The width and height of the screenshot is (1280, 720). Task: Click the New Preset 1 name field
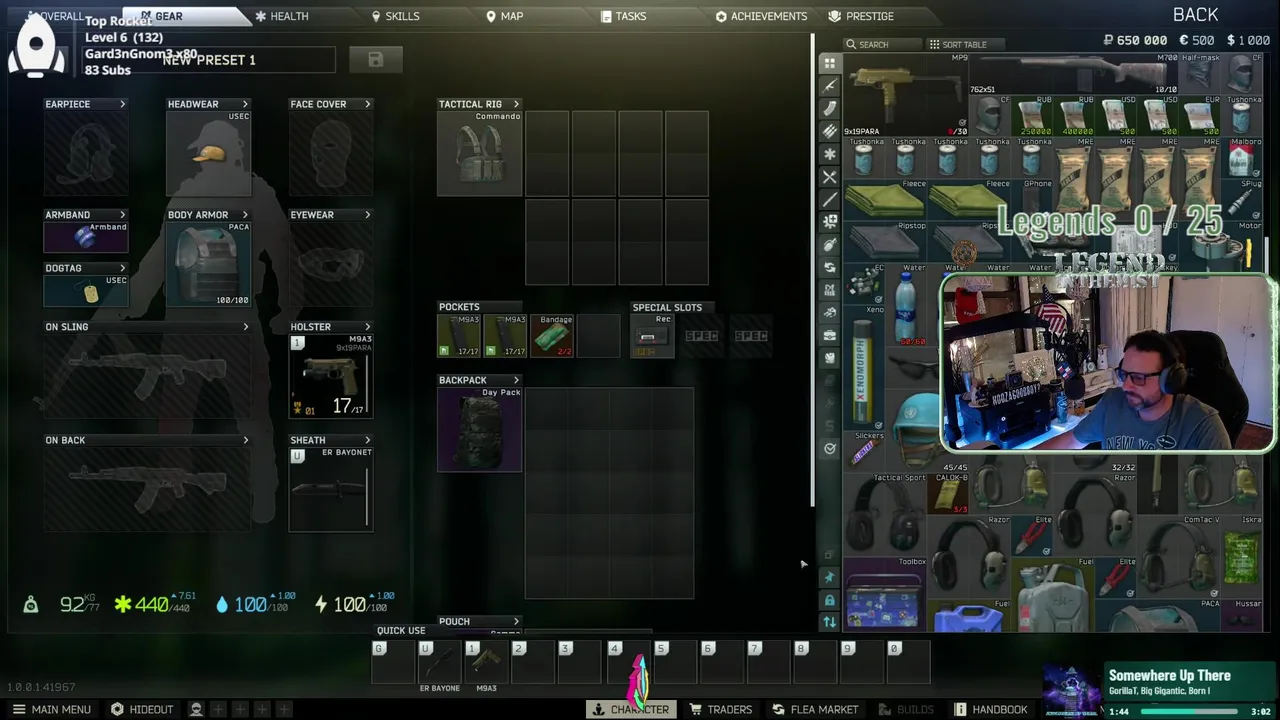(x=209, y=60)
